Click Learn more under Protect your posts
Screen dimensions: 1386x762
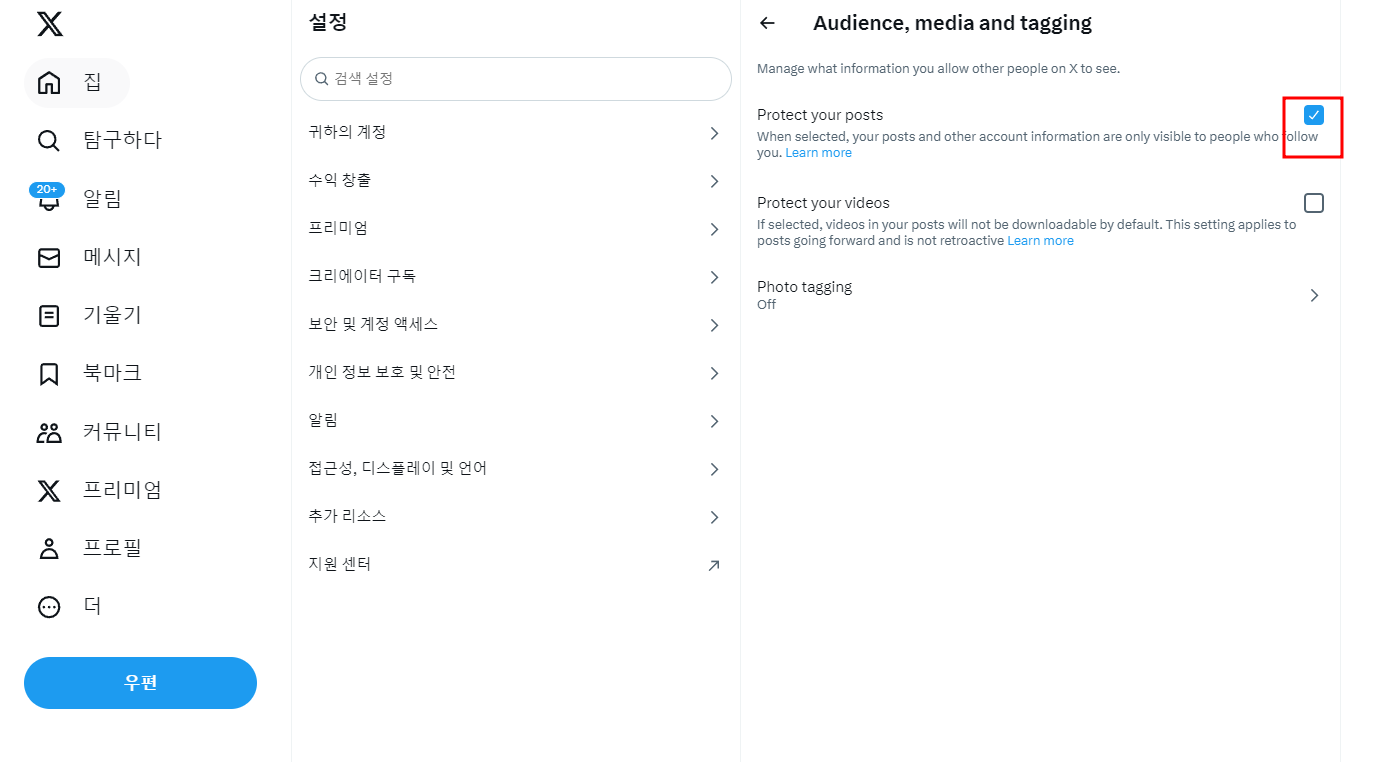818,152
